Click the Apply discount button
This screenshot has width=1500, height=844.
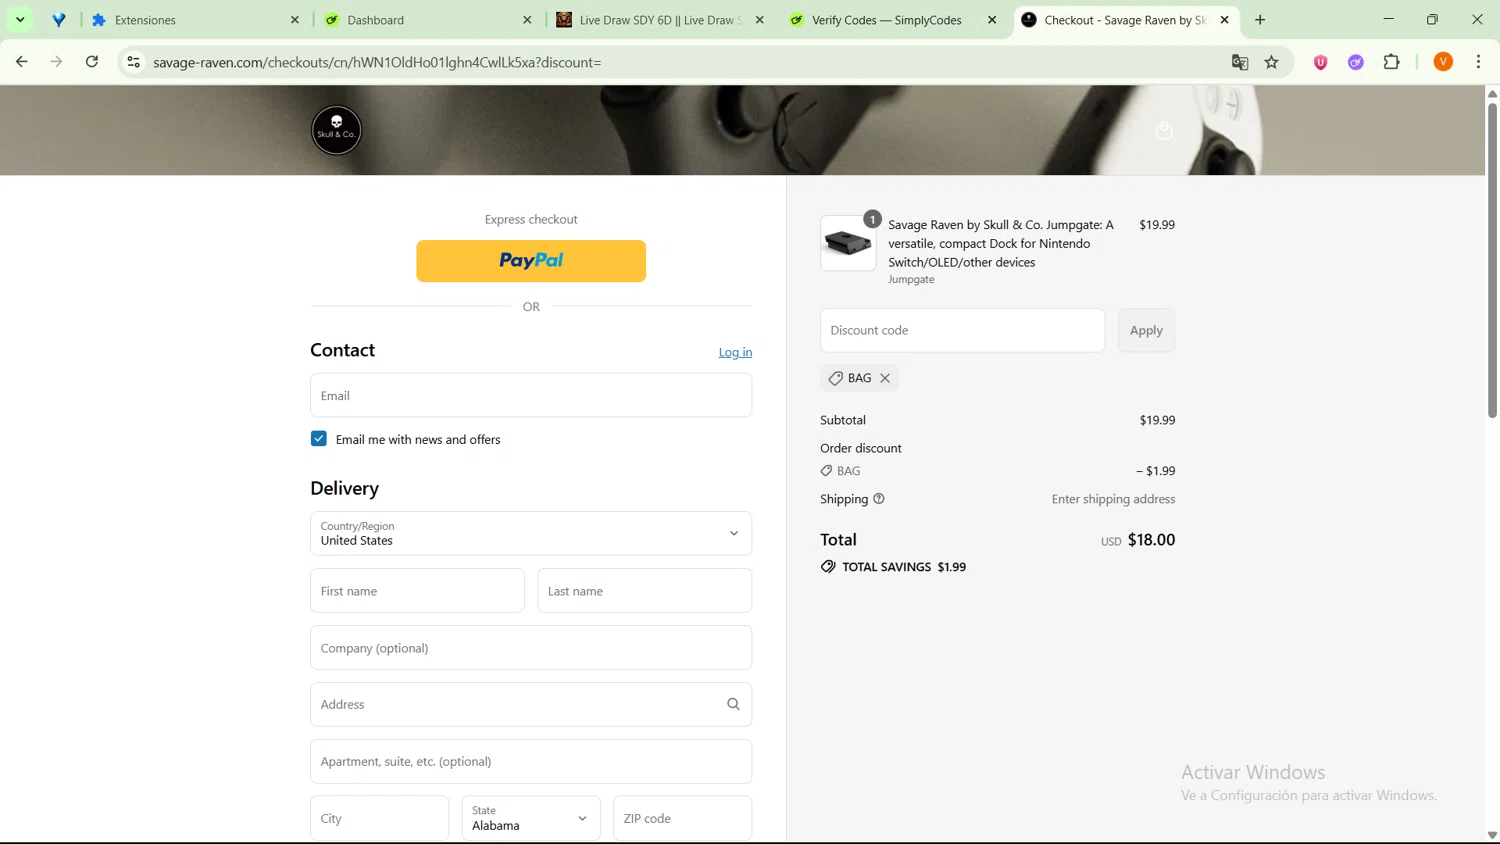1146,330
